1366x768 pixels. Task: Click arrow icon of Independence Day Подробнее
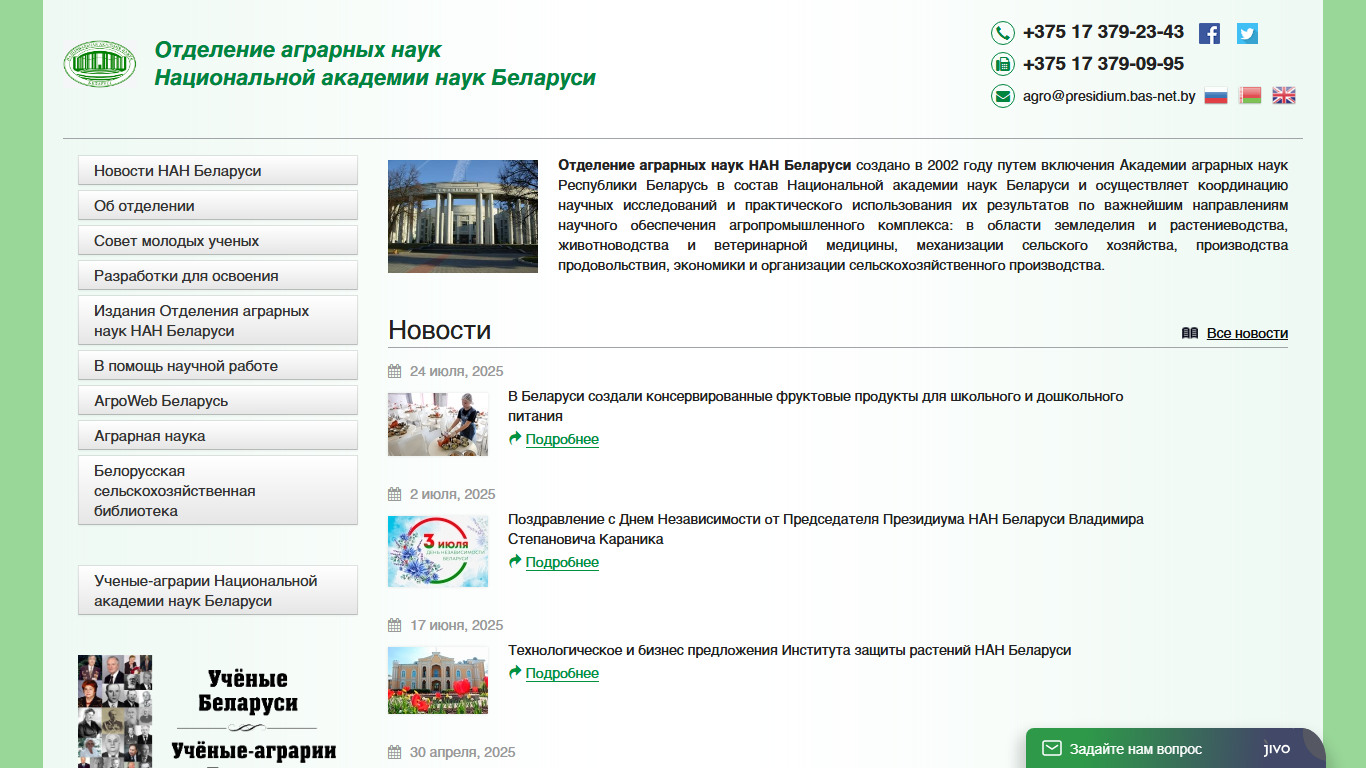(x=515, y=561)
